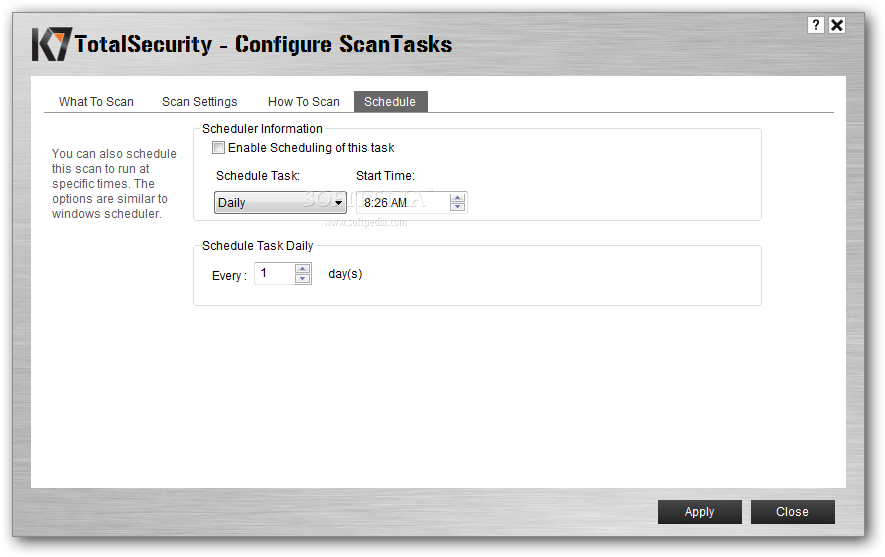Viewport: 885px width, 557px height.
Task: Click the 'Scheduler Information' group title
Action: (262, 129)
